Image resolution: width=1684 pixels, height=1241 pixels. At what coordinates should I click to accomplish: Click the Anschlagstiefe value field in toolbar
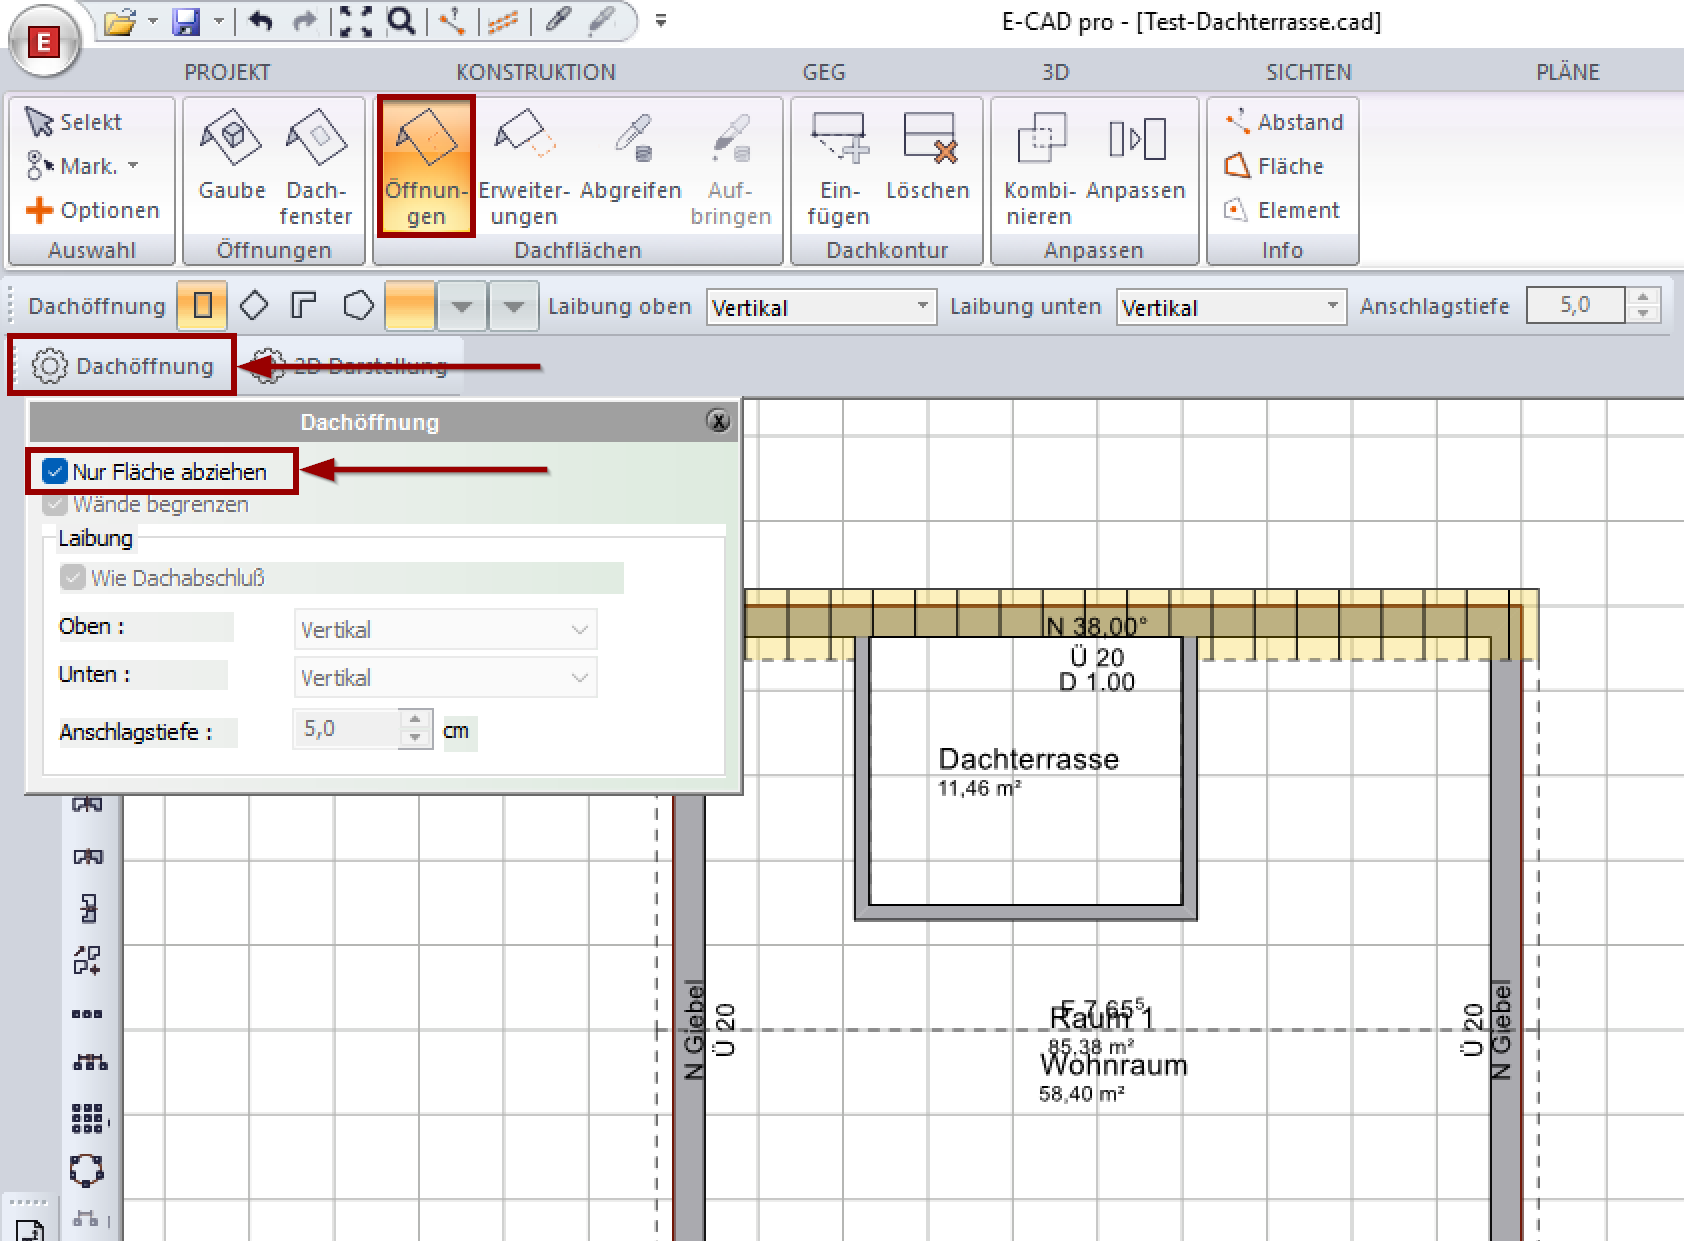(x=1576, y=306)
